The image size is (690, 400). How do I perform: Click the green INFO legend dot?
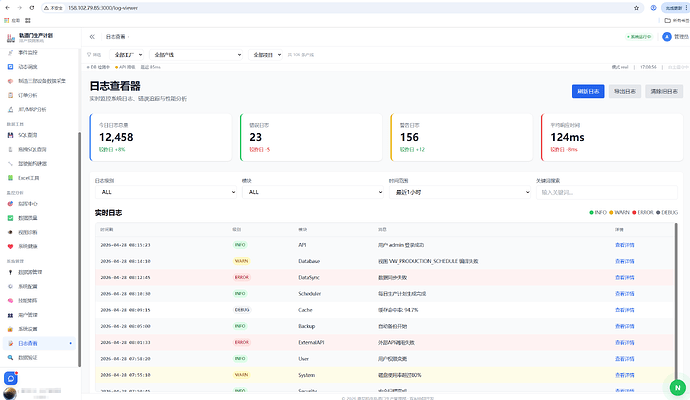tap(591, 213)
